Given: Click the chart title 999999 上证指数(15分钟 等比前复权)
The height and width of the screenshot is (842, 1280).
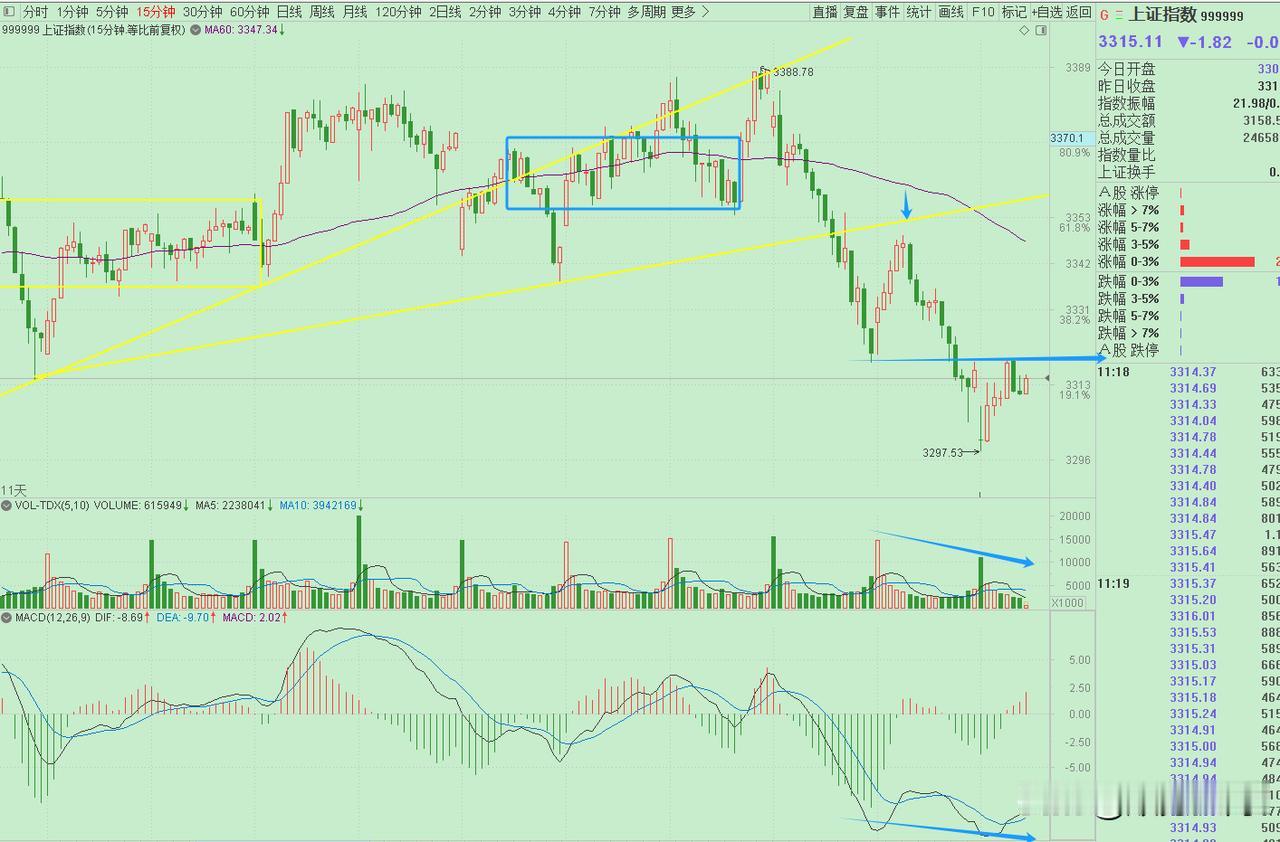Looking at the screenshot, I should click(93, 30).
